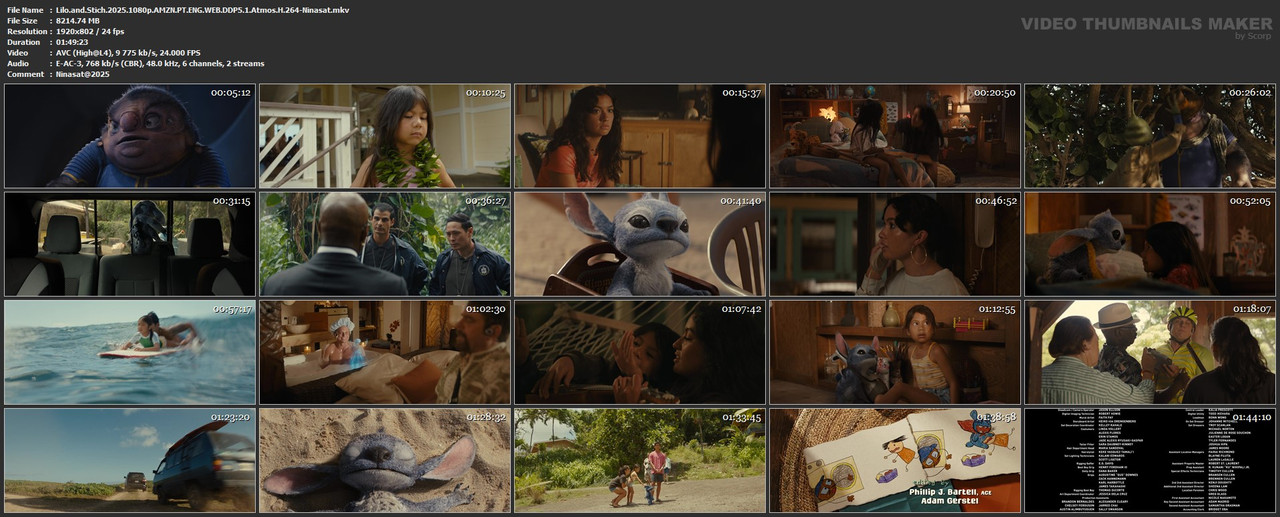Select the thumbnail timestamped 00:26:02
The image size is (1280, 517).
1150,136
